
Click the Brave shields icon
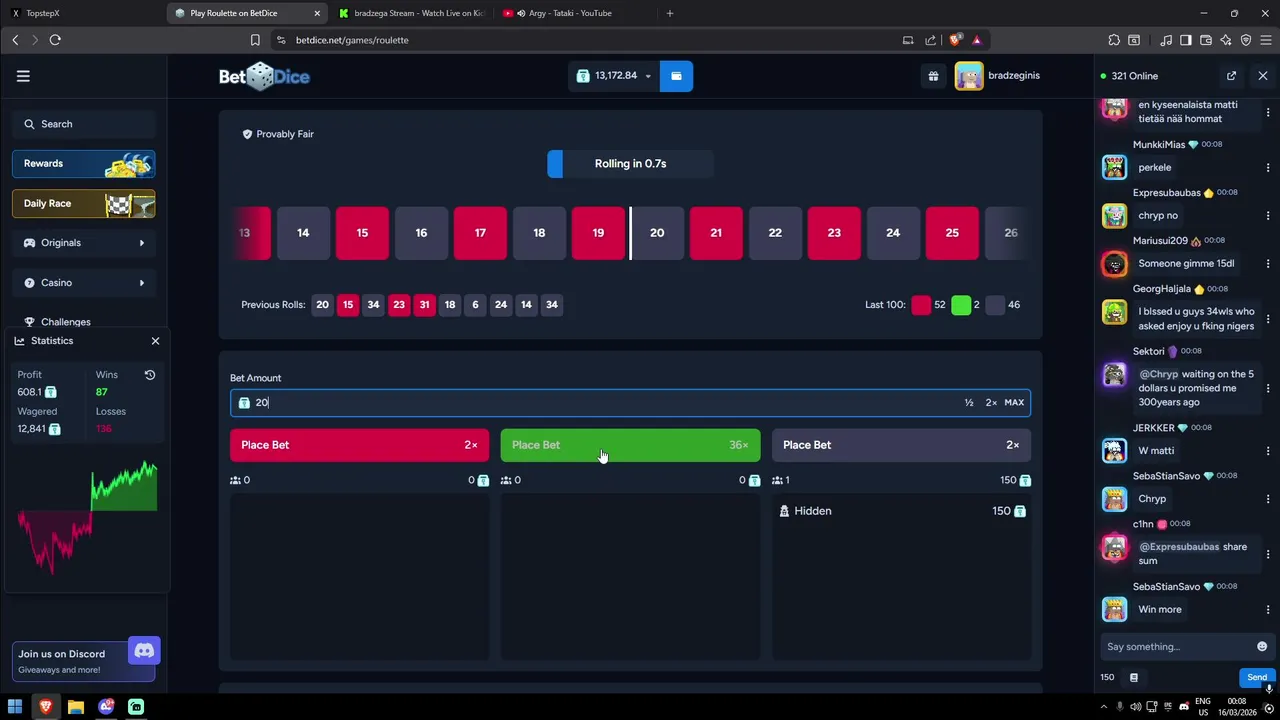coord(956,40)
